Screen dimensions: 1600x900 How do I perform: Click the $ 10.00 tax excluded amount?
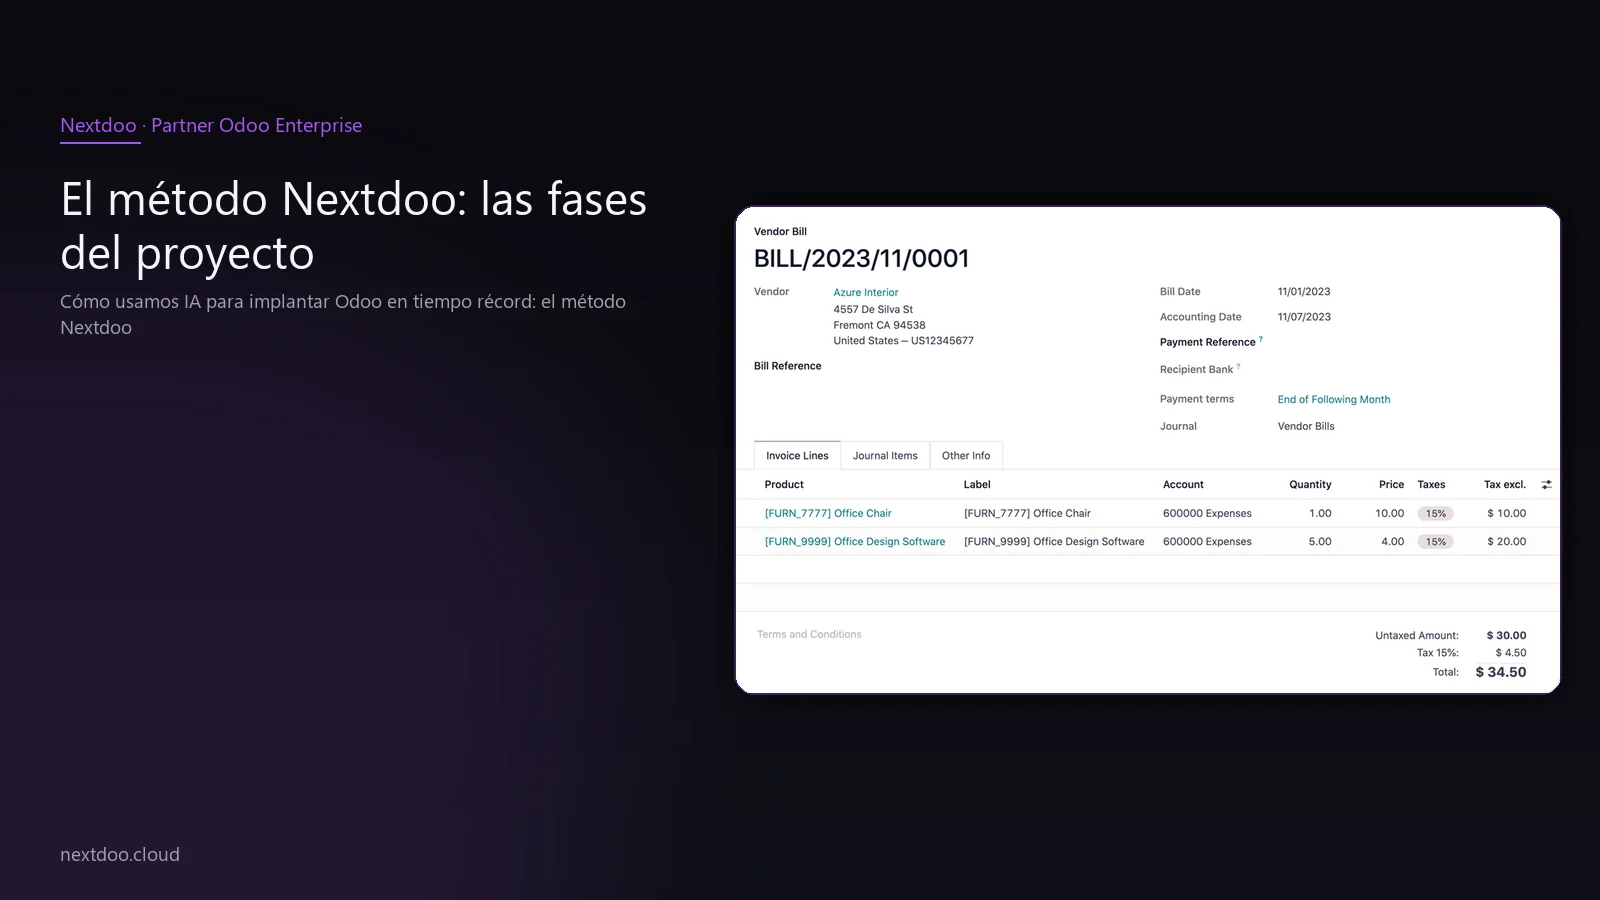pos(1507,514)
